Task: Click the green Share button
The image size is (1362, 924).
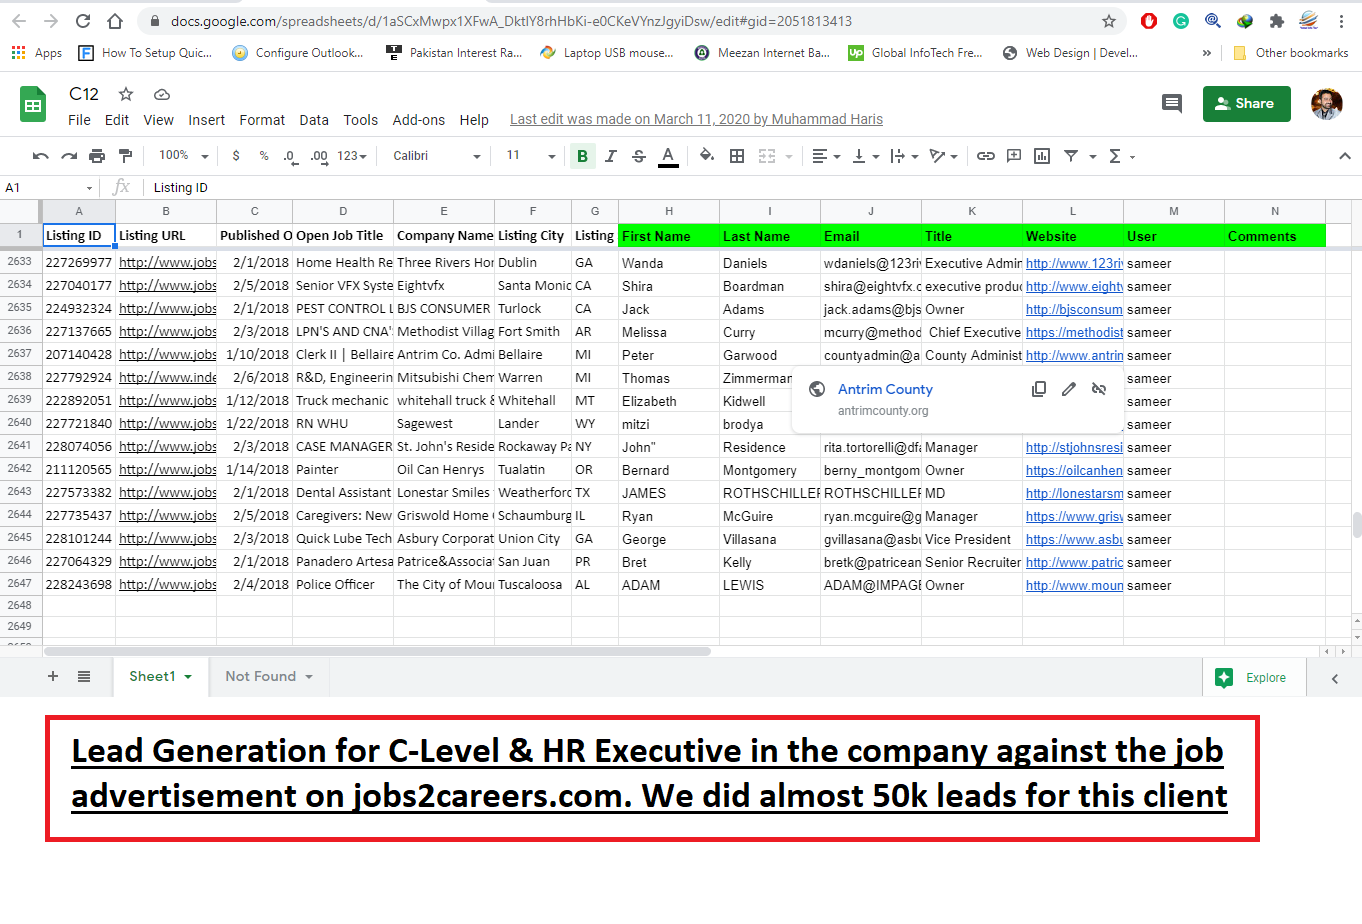Action: pos(1246,103)
